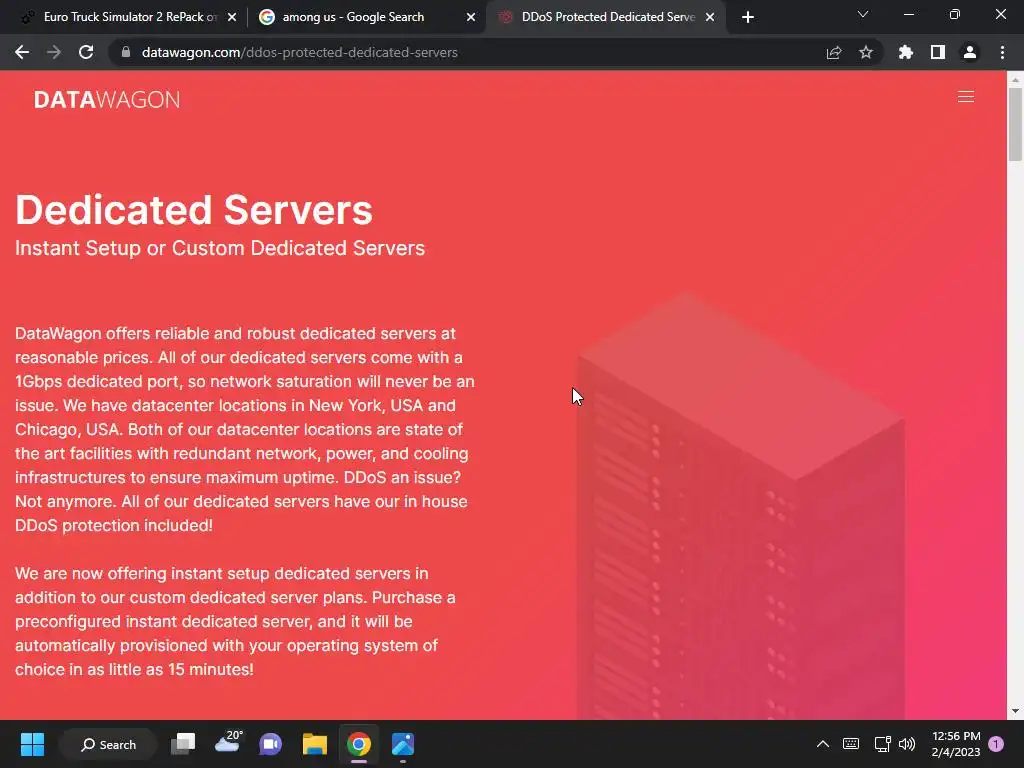Toggle the Chrome side panel
Image resolution: width=1024 pixels, height=768 pixels.
(x=938, y=52)
